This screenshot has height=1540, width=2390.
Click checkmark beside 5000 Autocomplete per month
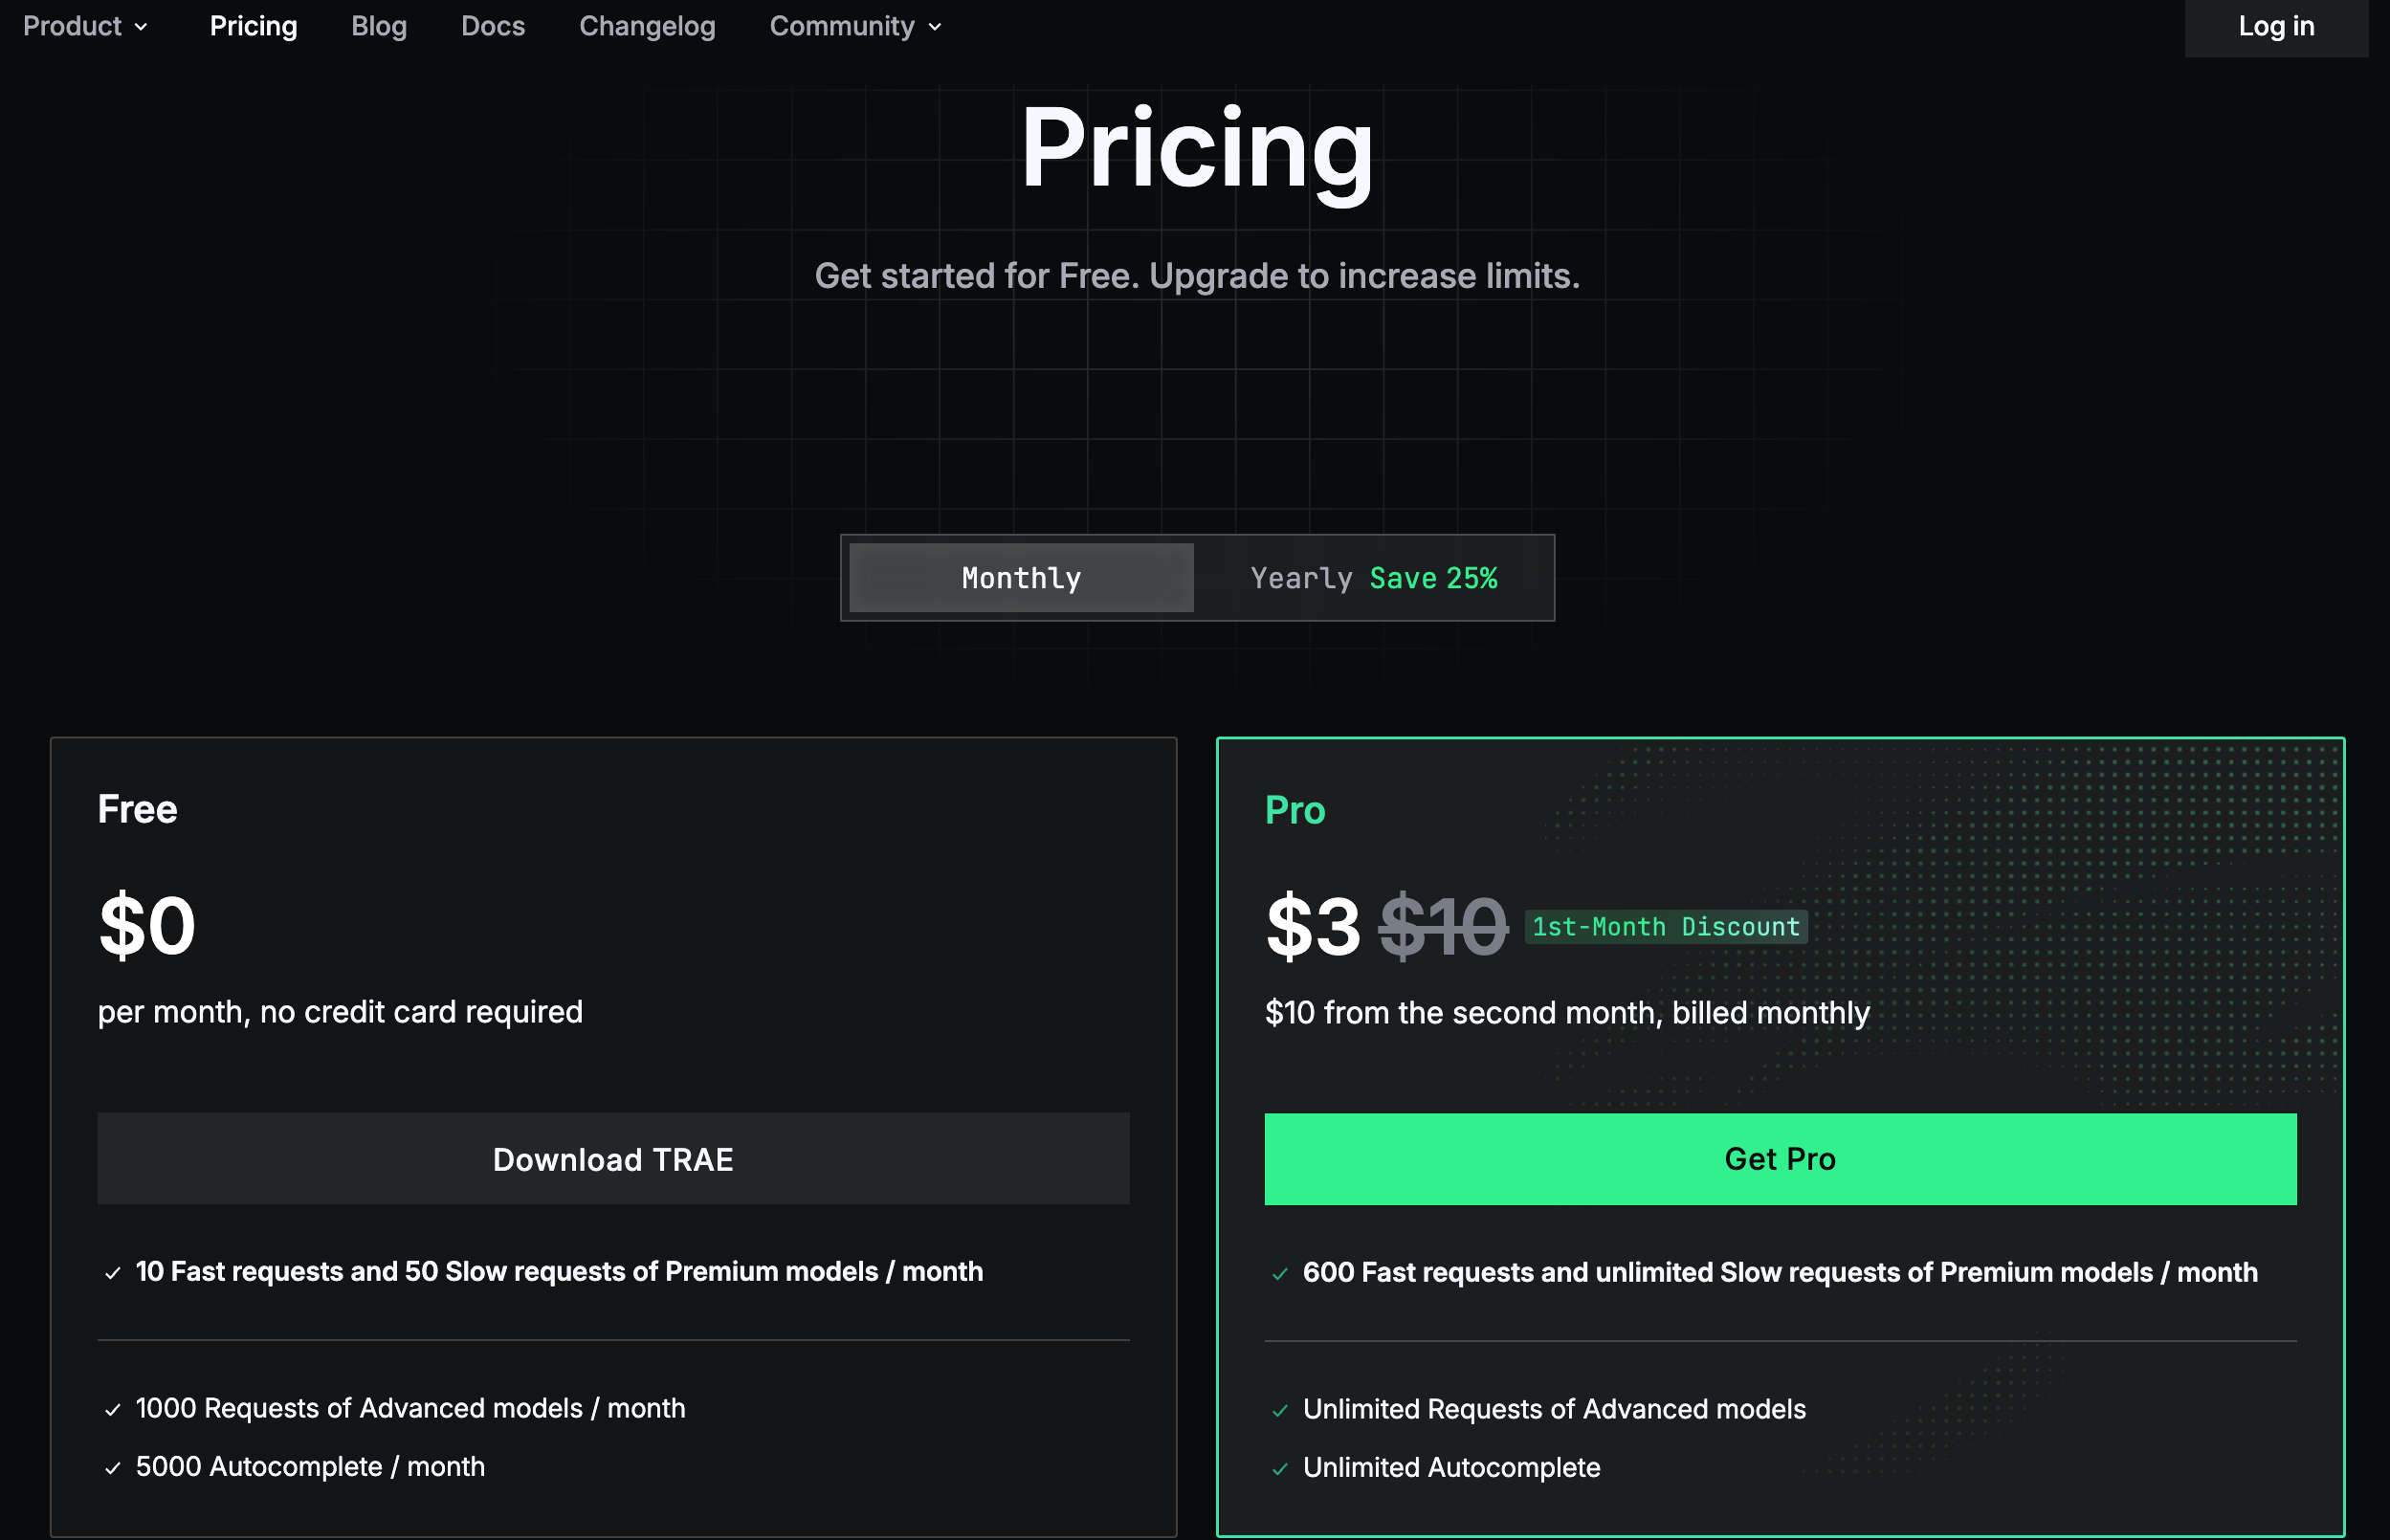click(112, 1468)
